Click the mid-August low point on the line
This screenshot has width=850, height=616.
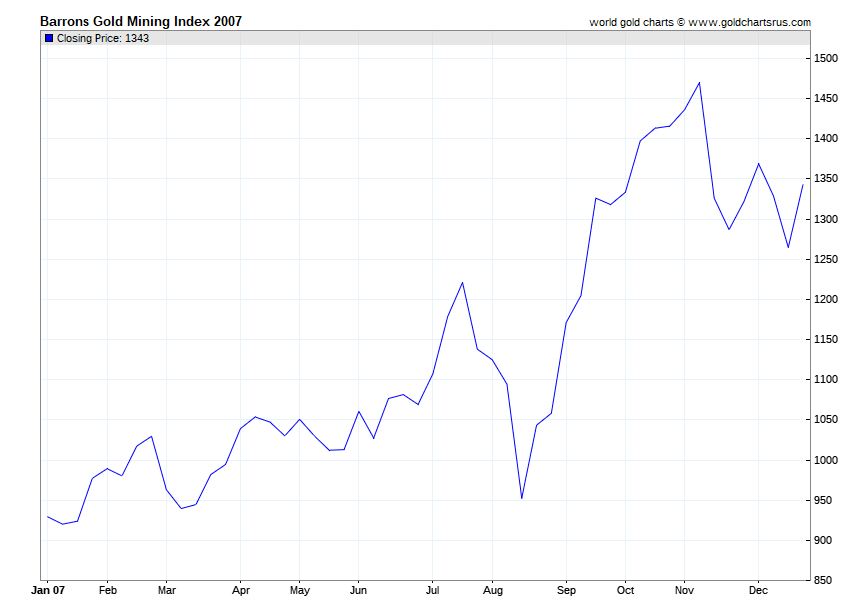pyautogui.click(x=521, y=498)
